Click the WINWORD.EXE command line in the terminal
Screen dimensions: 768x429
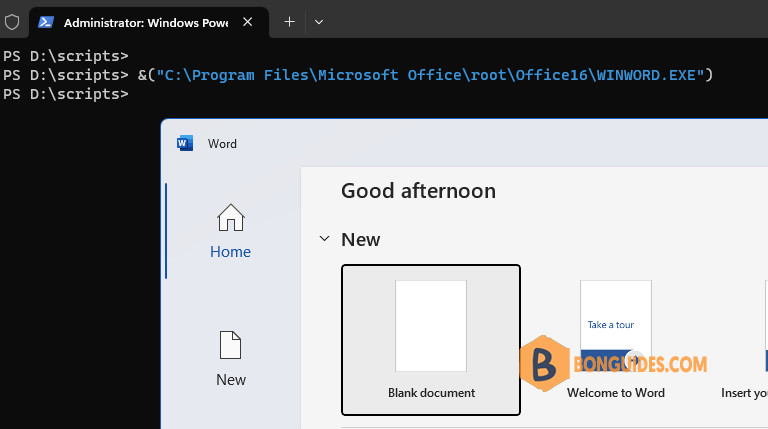point(358,75)
